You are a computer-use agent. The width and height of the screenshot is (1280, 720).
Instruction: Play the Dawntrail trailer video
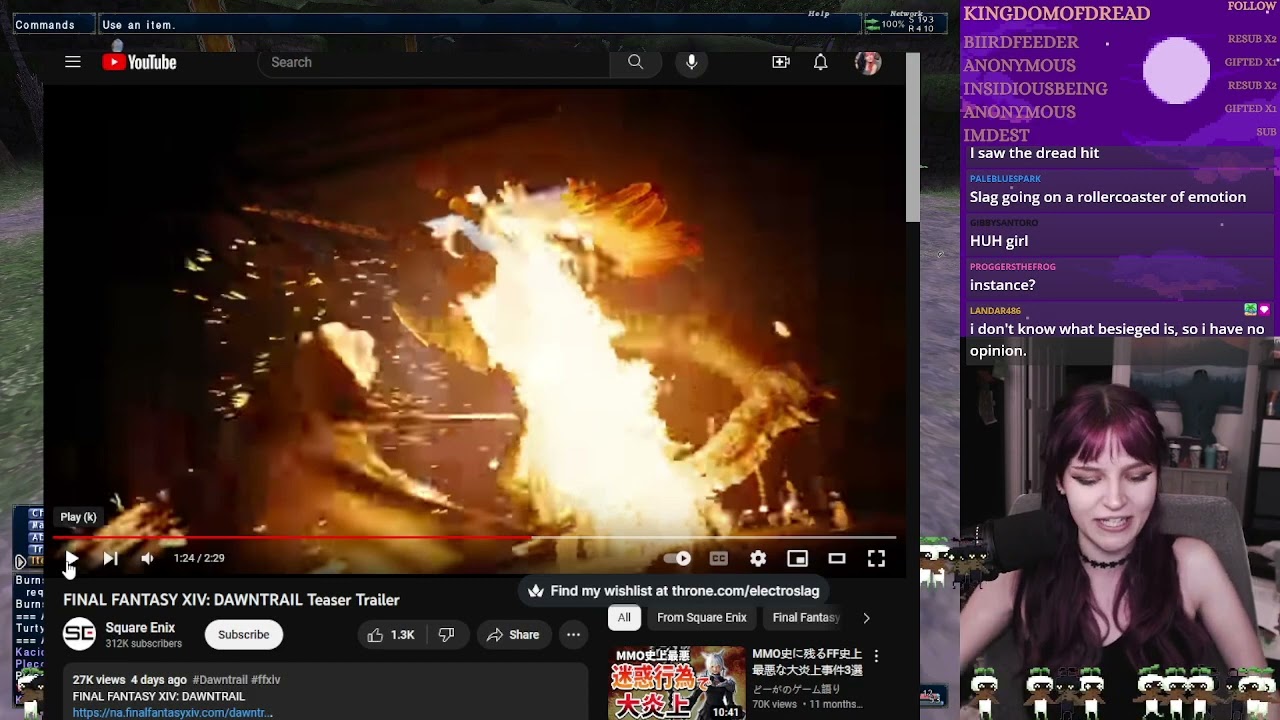pyautogui.click(x=72, y=558)
